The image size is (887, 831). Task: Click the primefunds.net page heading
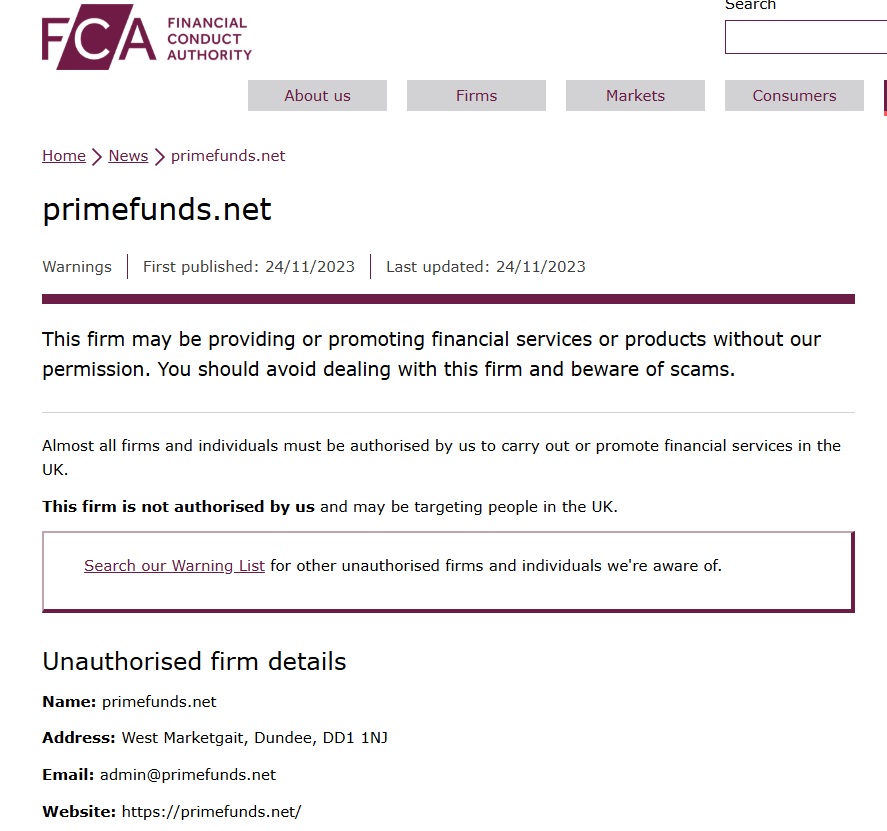[157, 210]
